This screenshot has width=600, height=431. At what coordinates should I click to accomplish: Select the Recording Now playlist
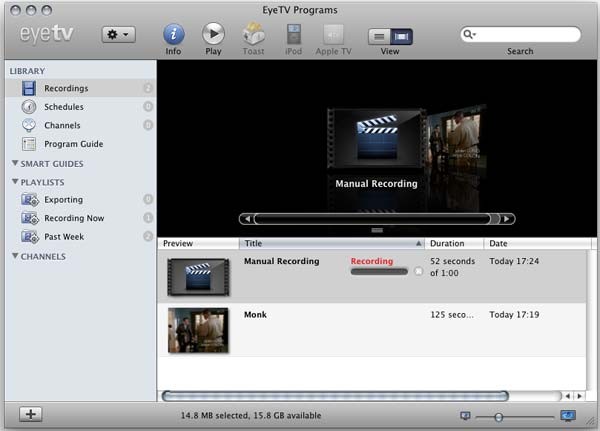pos(80,218)
